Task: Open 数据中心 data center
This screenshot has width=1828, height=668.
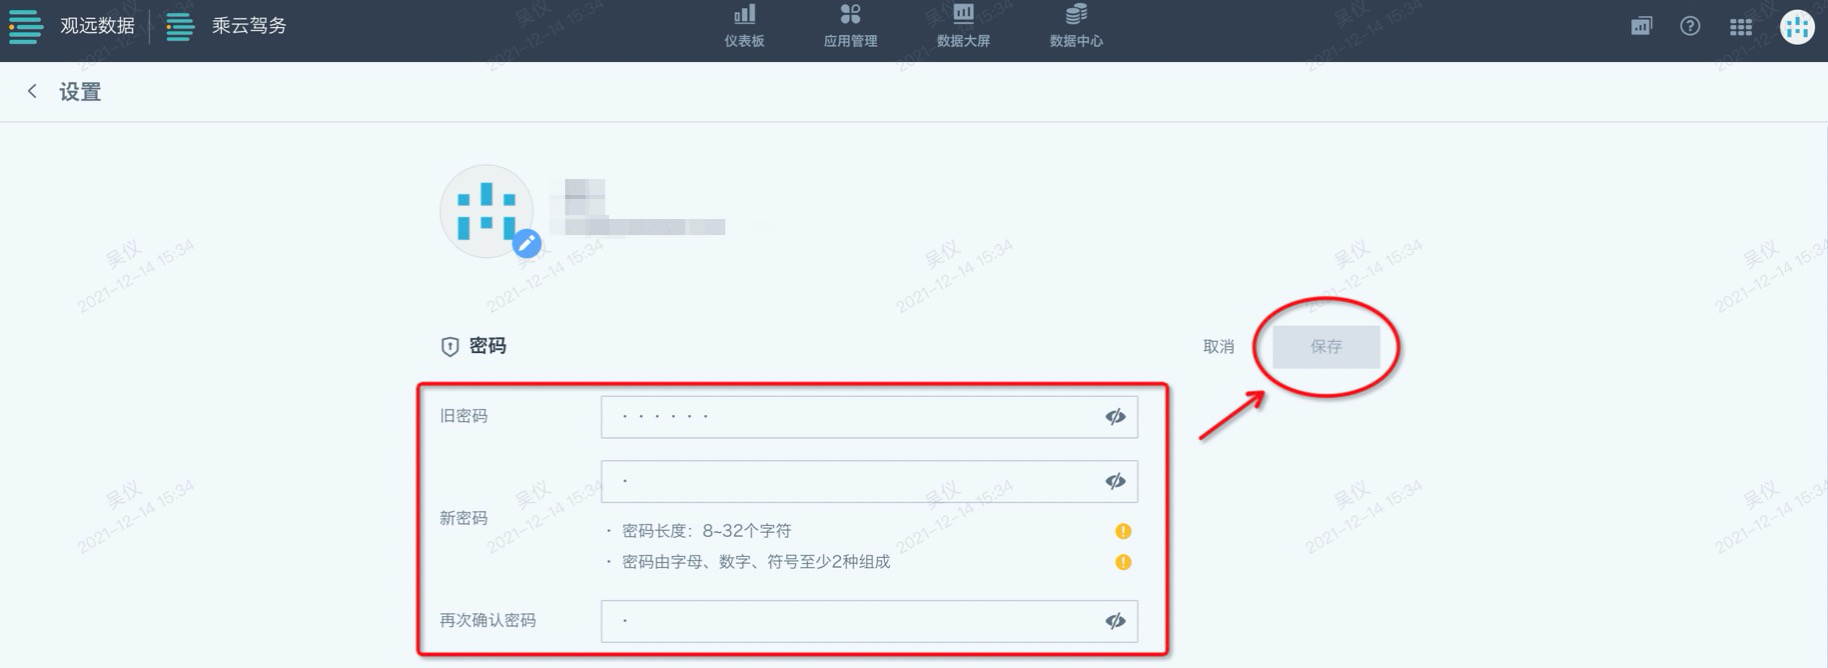Action: pyautogui.click(x=1076, y=26)
